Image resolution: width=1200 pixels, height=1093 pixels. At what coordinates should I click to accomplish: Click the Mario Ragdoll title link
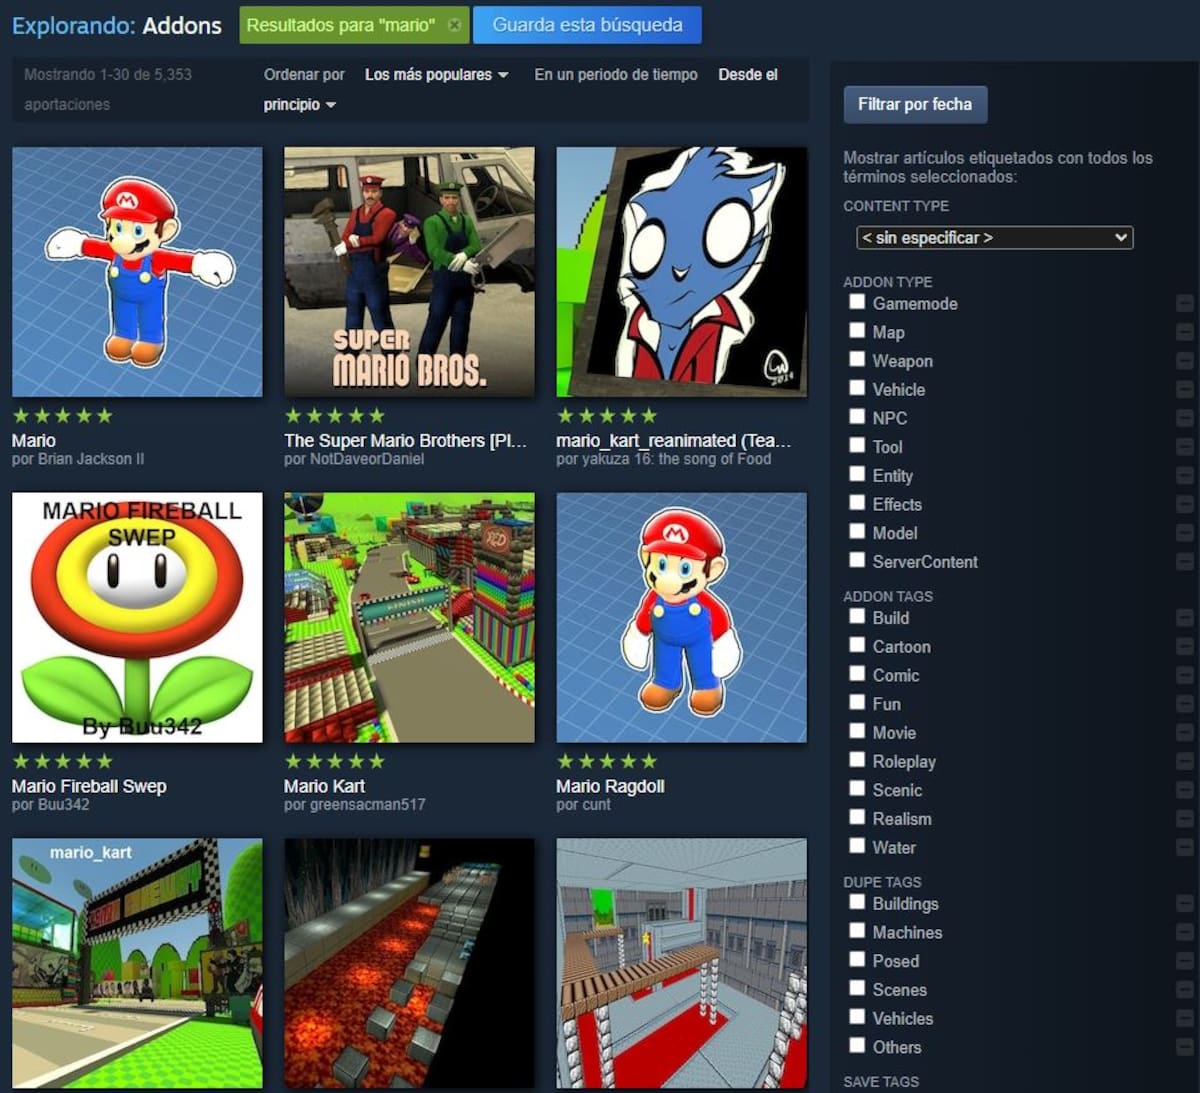click(x=610, y=786)
